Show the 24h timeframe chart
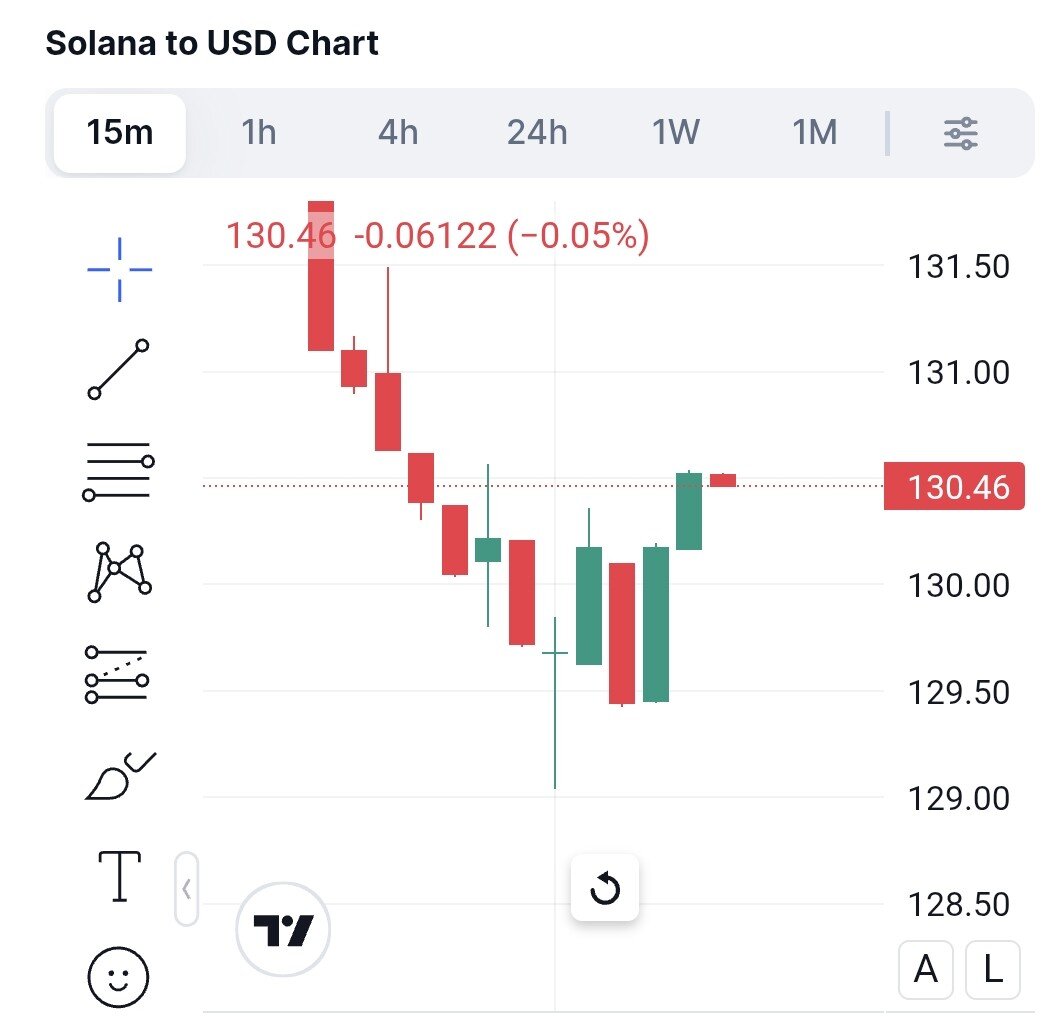The height and width of the screenshot is (1017, 1051). [x=537, y=133]
